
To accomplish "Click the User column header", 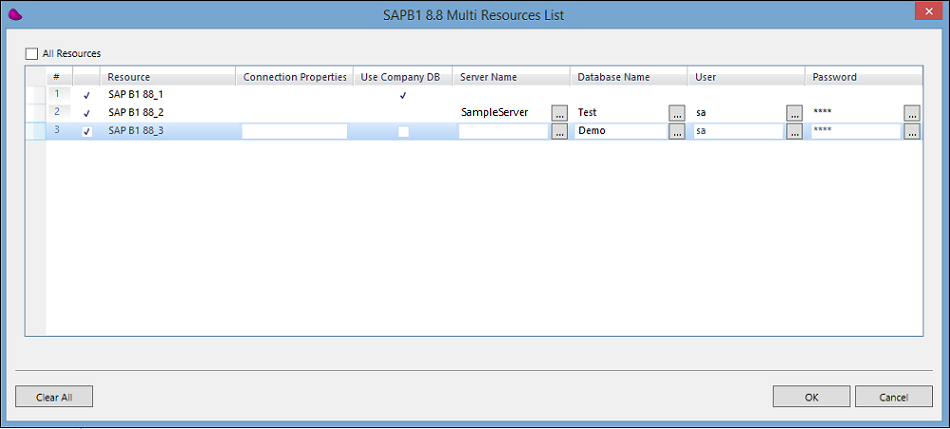I will [746, 77].
